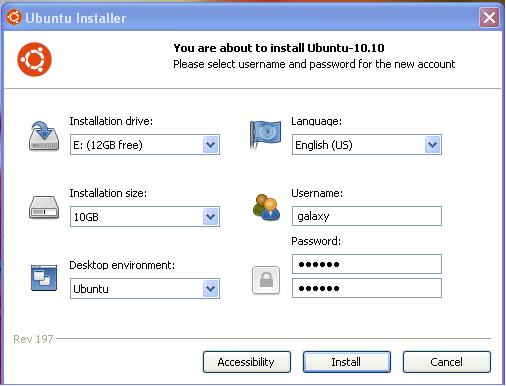506x386 pixels.
Task: Click the password confirmation field
Action: pos(367,288)
